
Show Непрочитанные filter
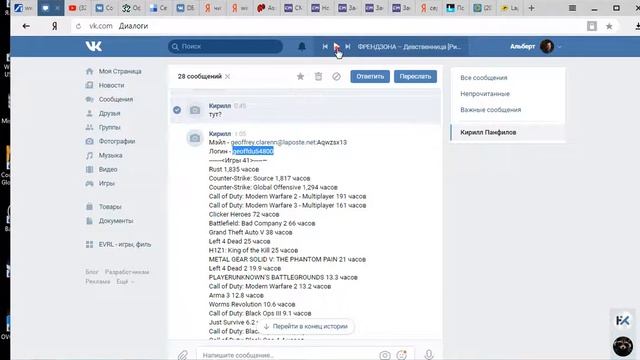pos(485,93)
